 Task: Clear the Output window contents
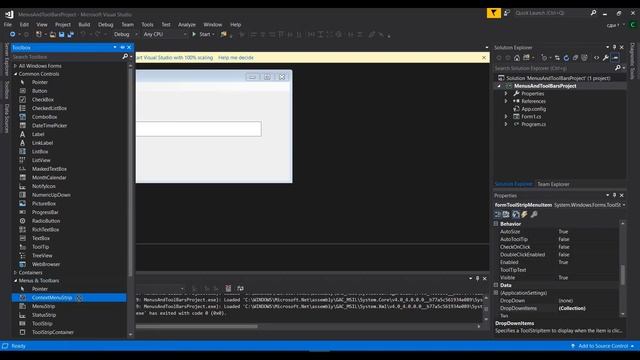point(228,289)
